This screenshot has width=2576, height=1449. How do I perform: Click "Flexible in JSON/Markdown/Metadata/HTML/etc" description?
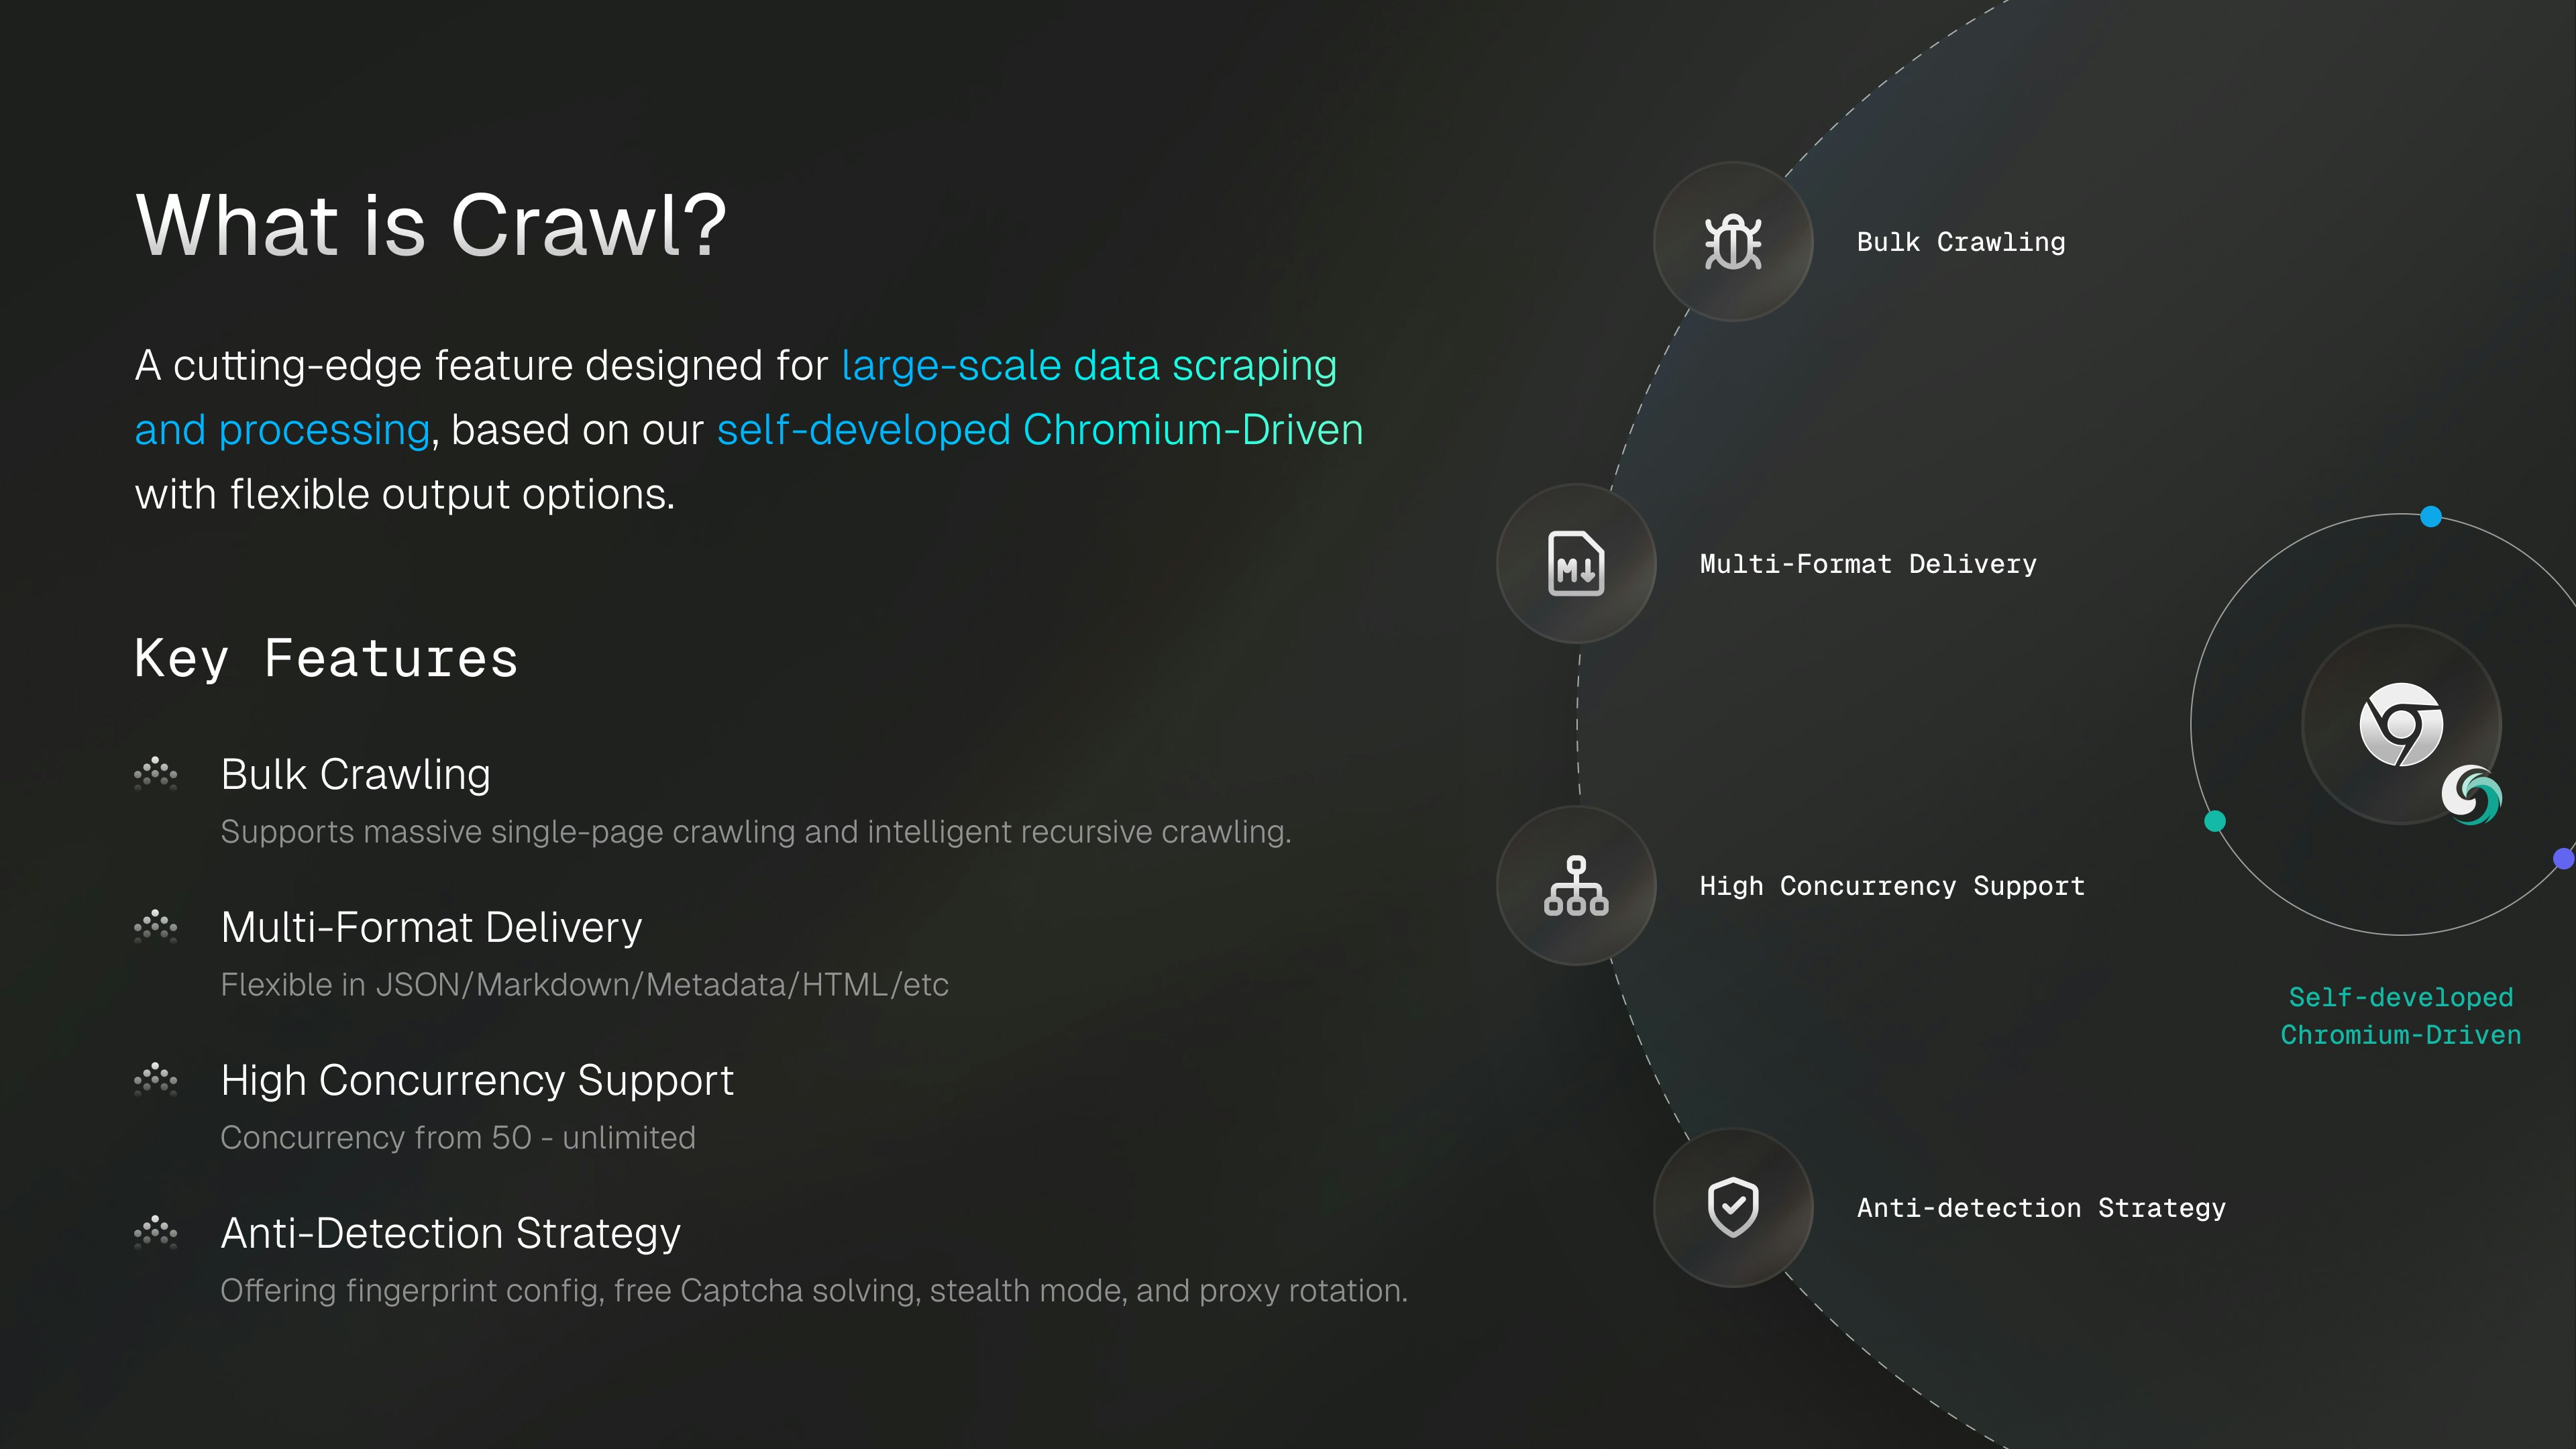(x=585, y=985)
